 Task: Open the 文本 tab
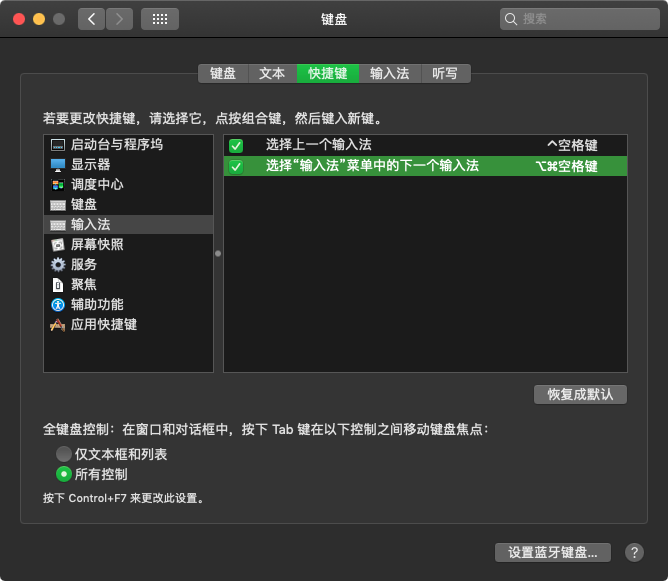click(272, 73)
